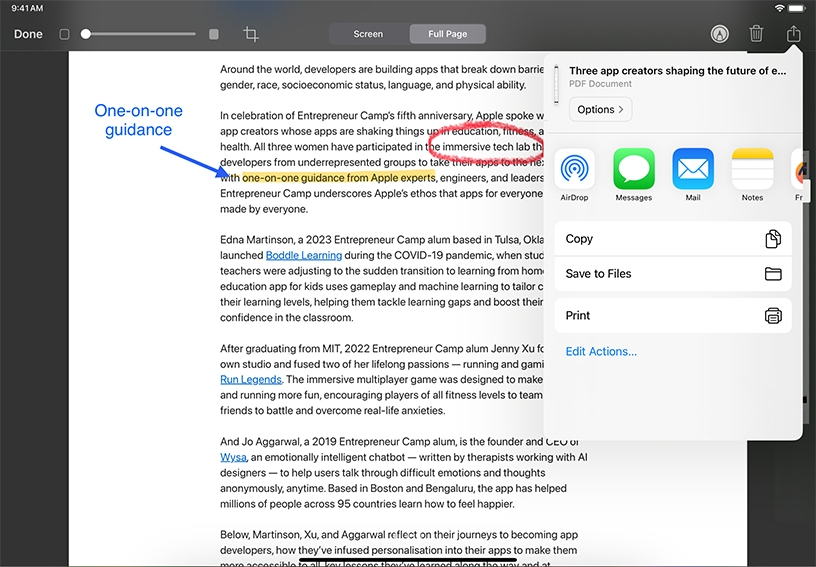Select the crop tool in toolbar
Screen dimensions: 816x567
pyautogui.click(x=251, y=34)
